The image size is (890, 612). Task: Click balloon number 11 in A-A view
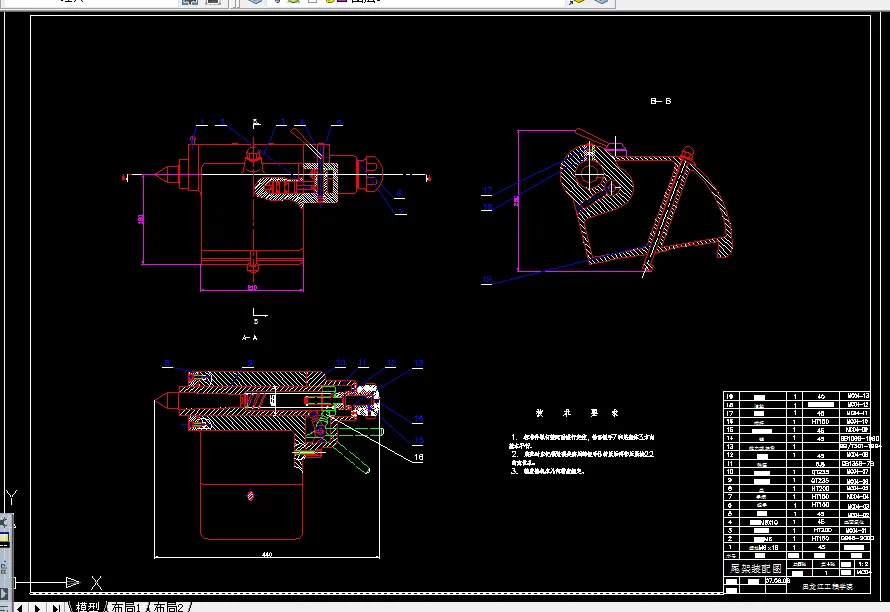click(x=363, y=363)
